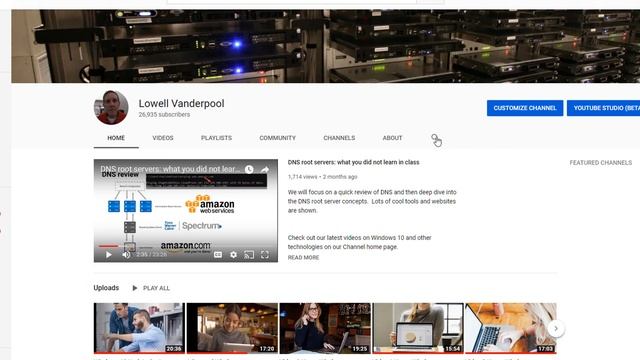Viewport: 640px width, 360px height.
Task: Open the HOME channel tab
Action: click(x=116, y=138)
